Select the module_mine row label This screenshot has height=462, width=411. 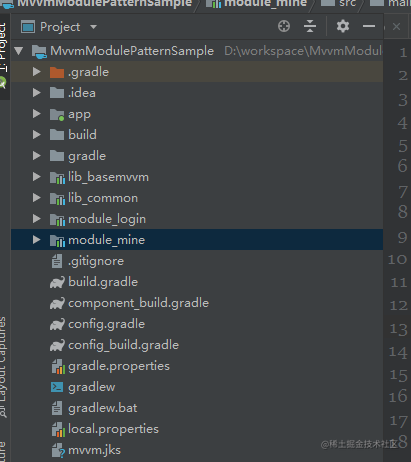pyautogui.click(x=106, y=240)
